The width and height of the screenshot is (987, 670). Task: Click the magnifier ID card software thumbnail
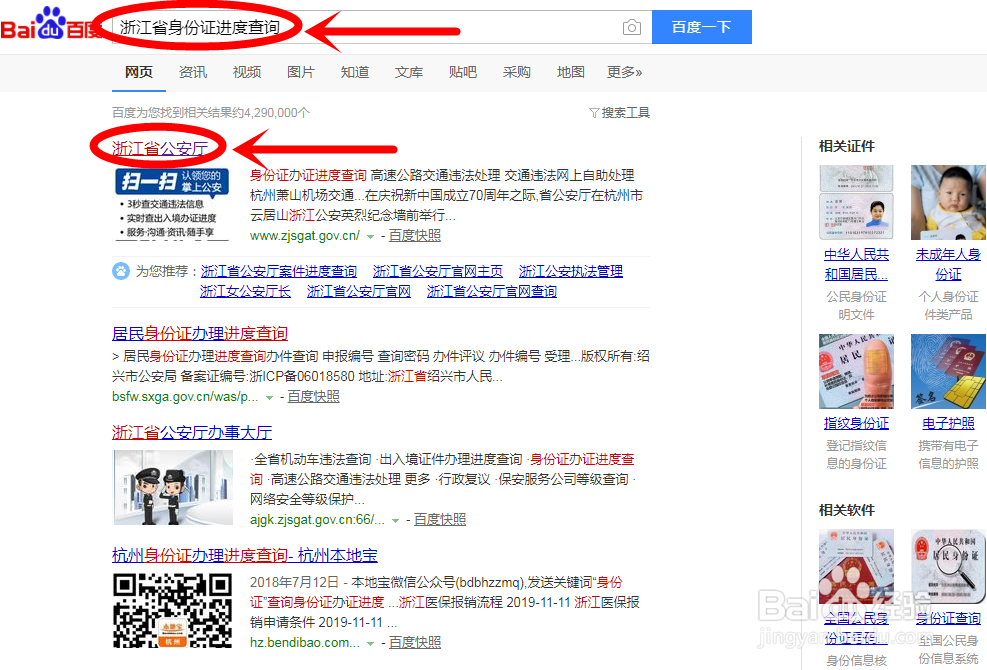point(948,566)
